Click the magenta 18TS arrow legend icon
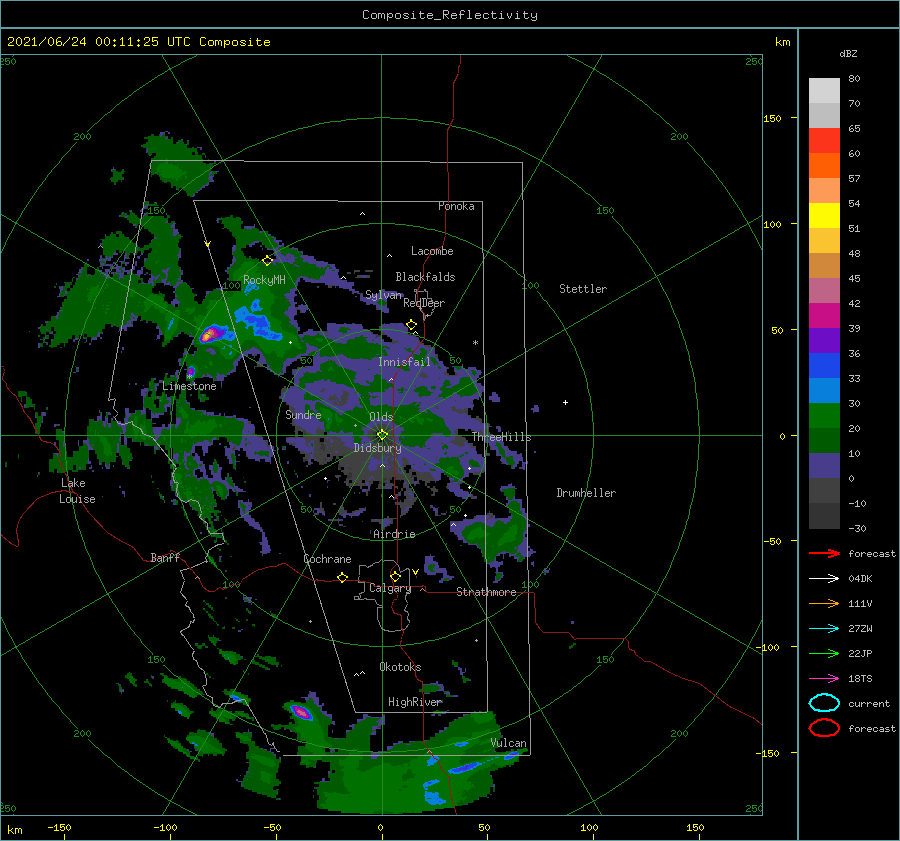This screenshot has height=841, width=900. click(824, 679)
